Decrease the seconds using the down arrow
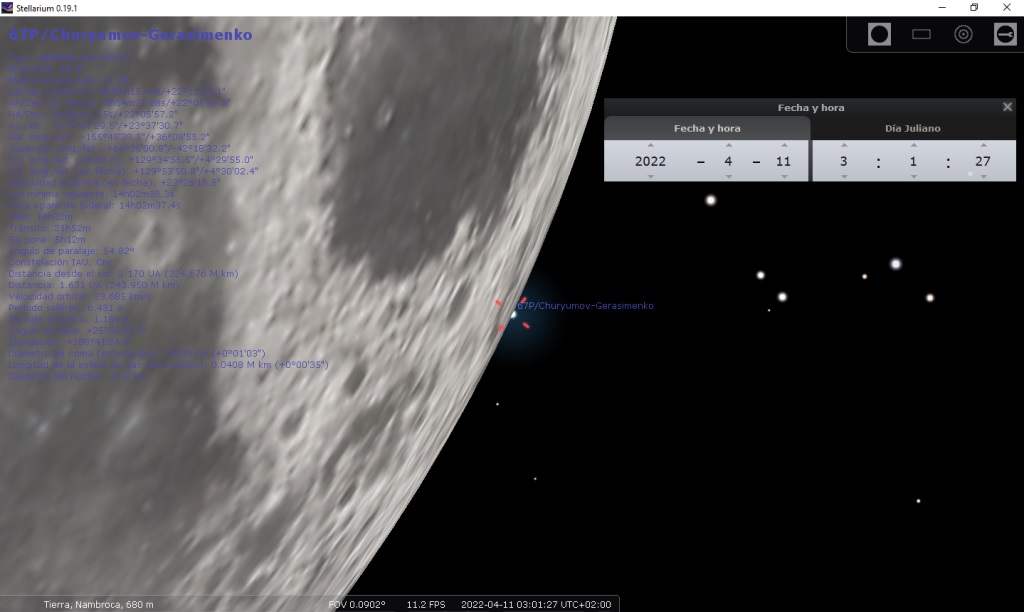The image size is (1024, 612). 983,176
